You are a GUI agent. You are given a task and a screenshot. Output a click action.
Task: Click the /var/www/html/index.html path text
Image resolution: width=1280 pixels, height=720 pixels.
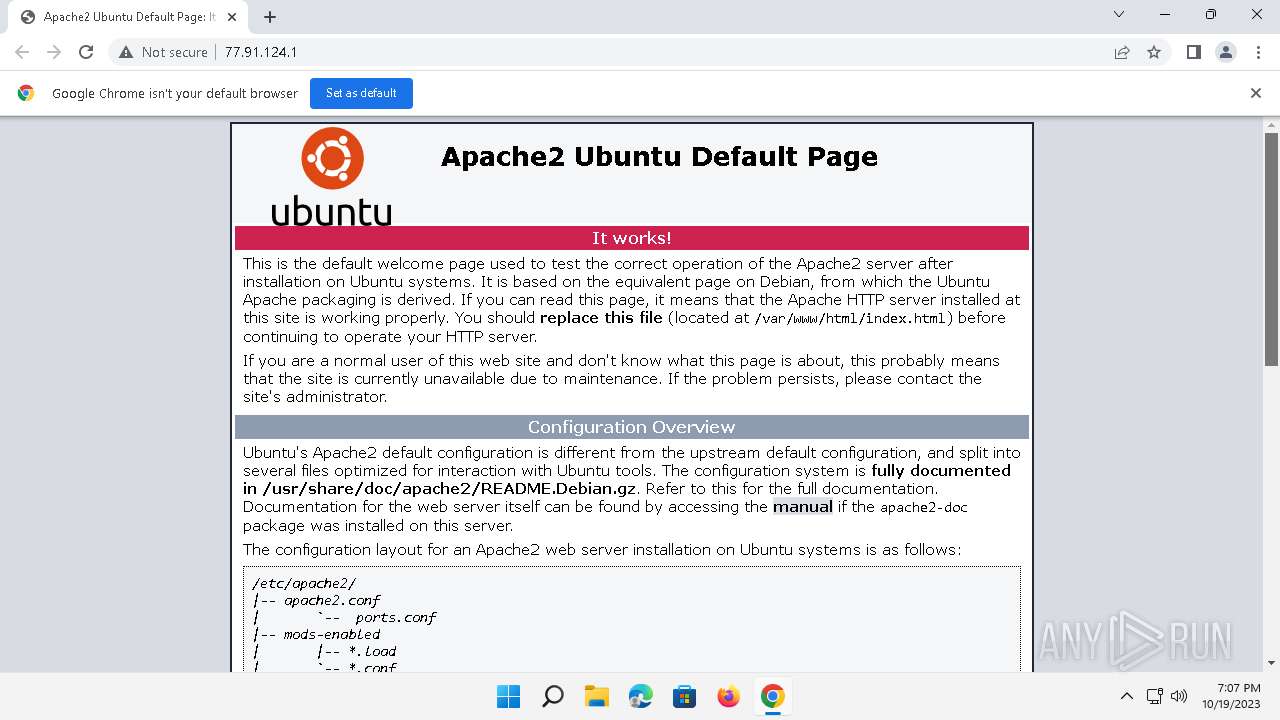(x=851, y=319)
